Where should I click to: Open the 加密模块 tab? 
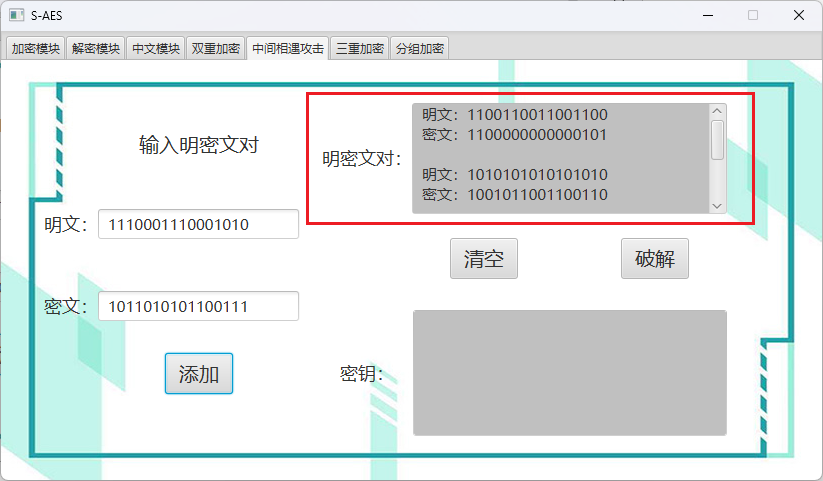pyautogui.click(x=36, y=48)
